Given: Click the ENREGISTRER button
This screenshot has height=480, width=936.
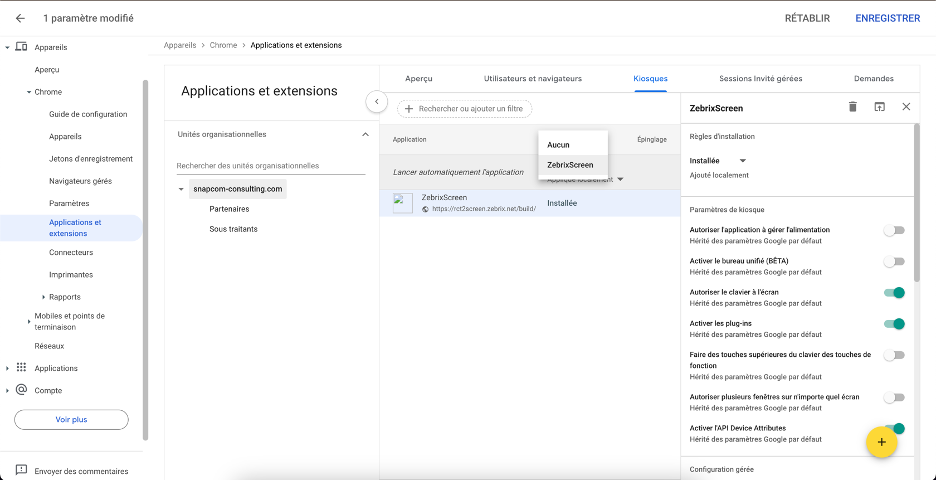Looking at the screenshot, I should coord(887,18).
